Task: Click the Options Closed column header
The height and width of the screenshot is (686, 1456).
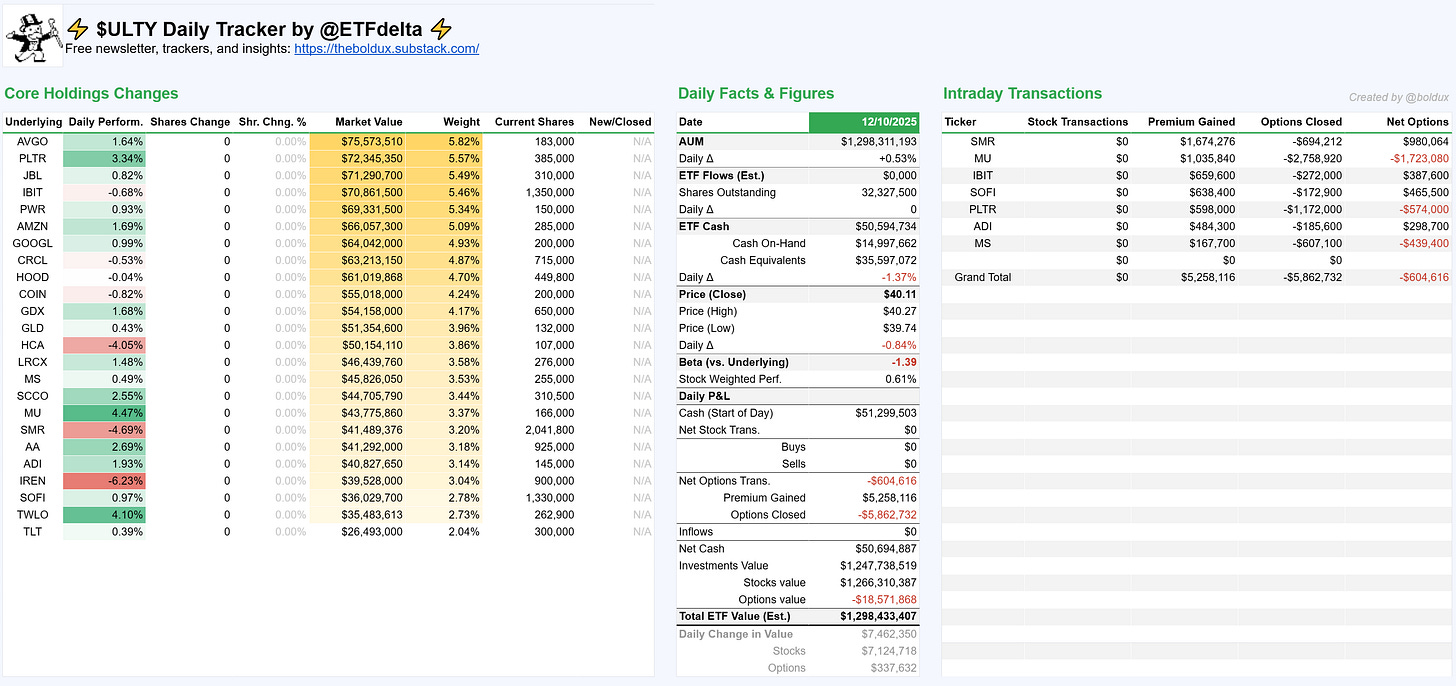Action: pyautogui.click(x=1301, y=122)
